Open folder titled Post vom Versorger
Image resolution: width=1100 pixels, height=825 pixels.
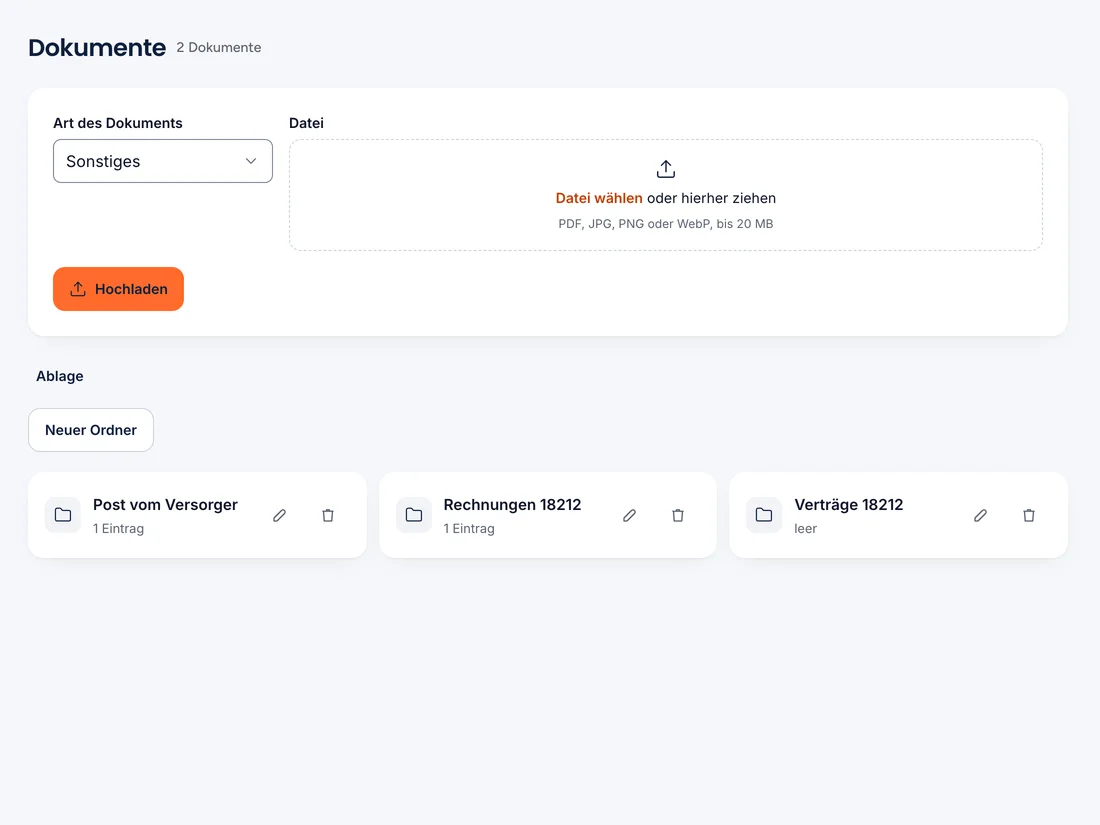pos(166,504)
